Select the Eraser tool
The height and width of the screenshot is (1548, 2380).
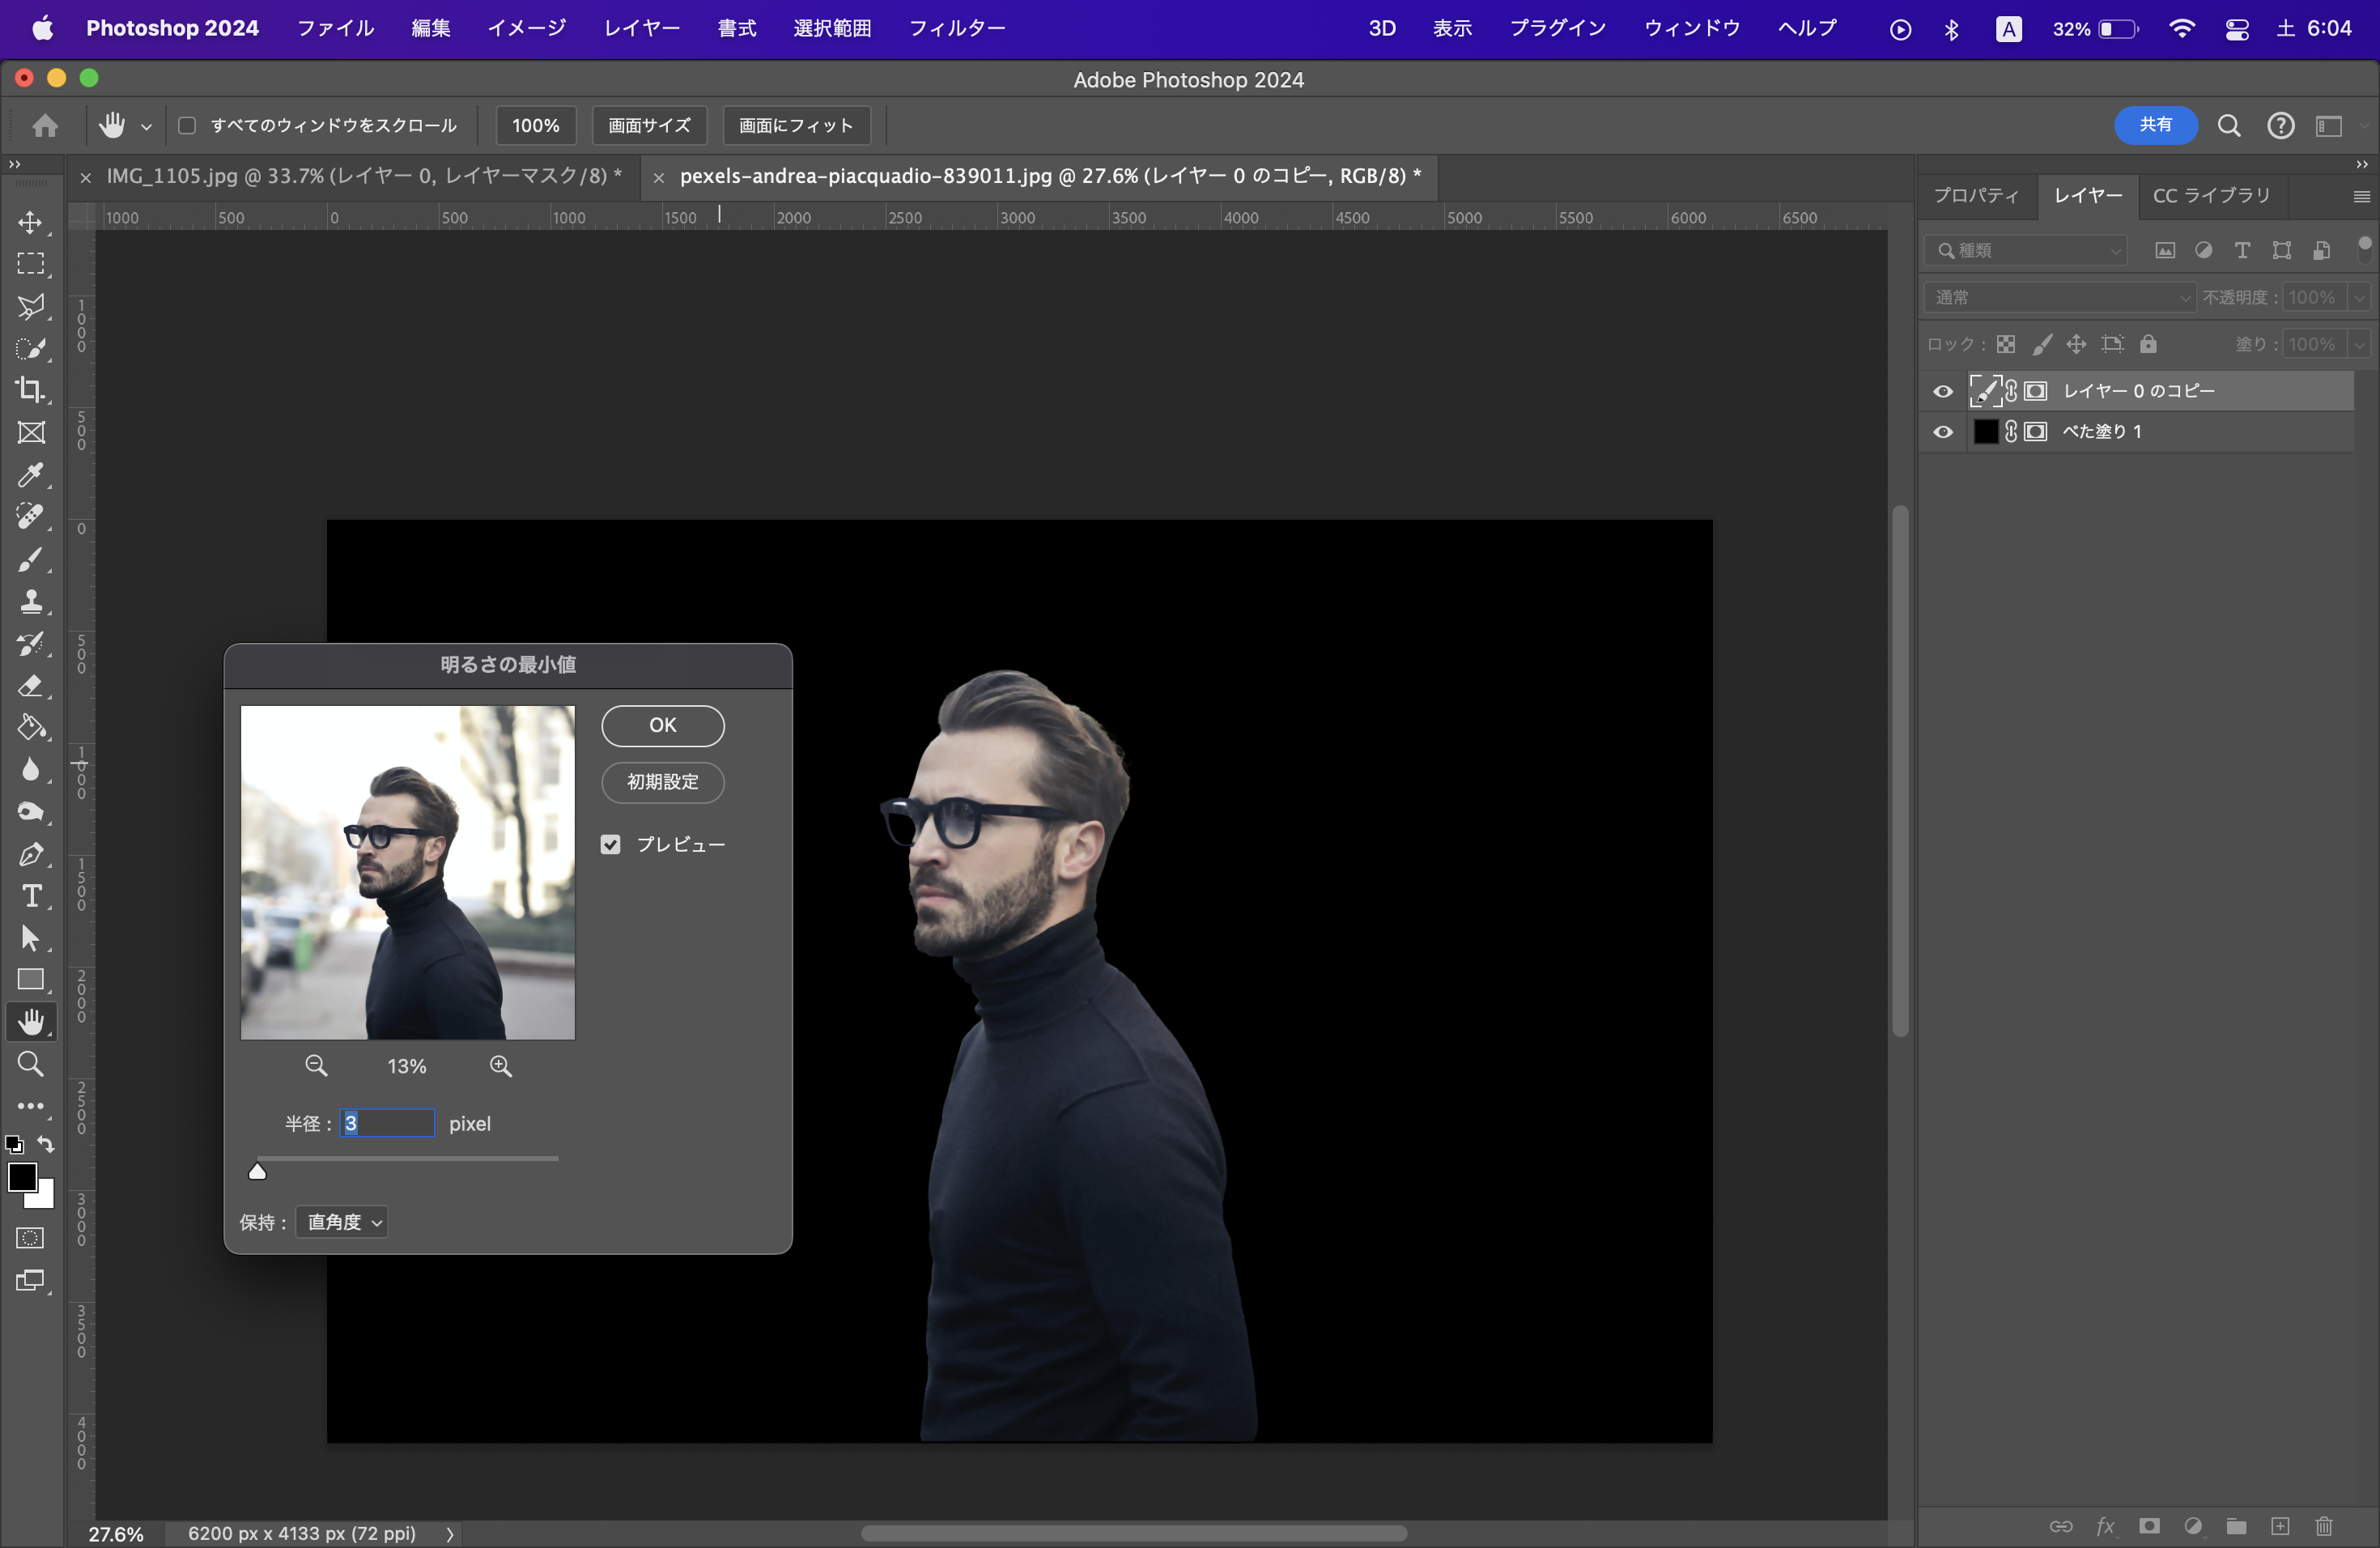(30, 686)
